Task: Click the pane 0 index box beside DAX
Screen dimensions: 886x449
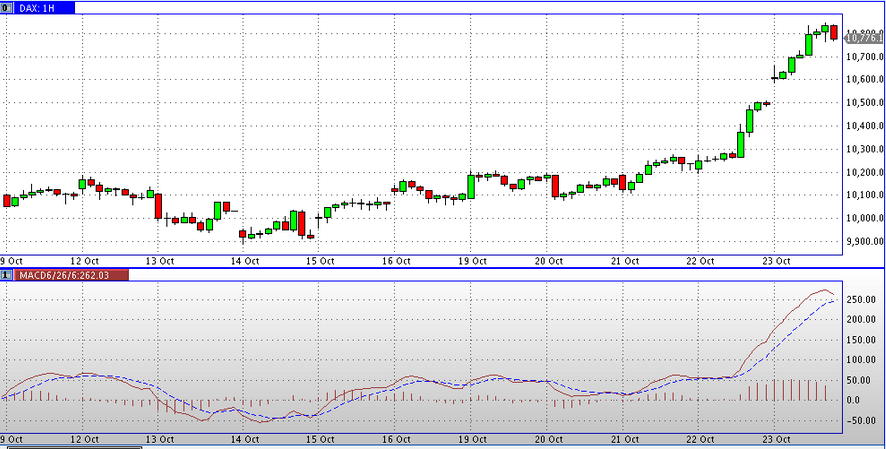Action: tap(6, 7)
